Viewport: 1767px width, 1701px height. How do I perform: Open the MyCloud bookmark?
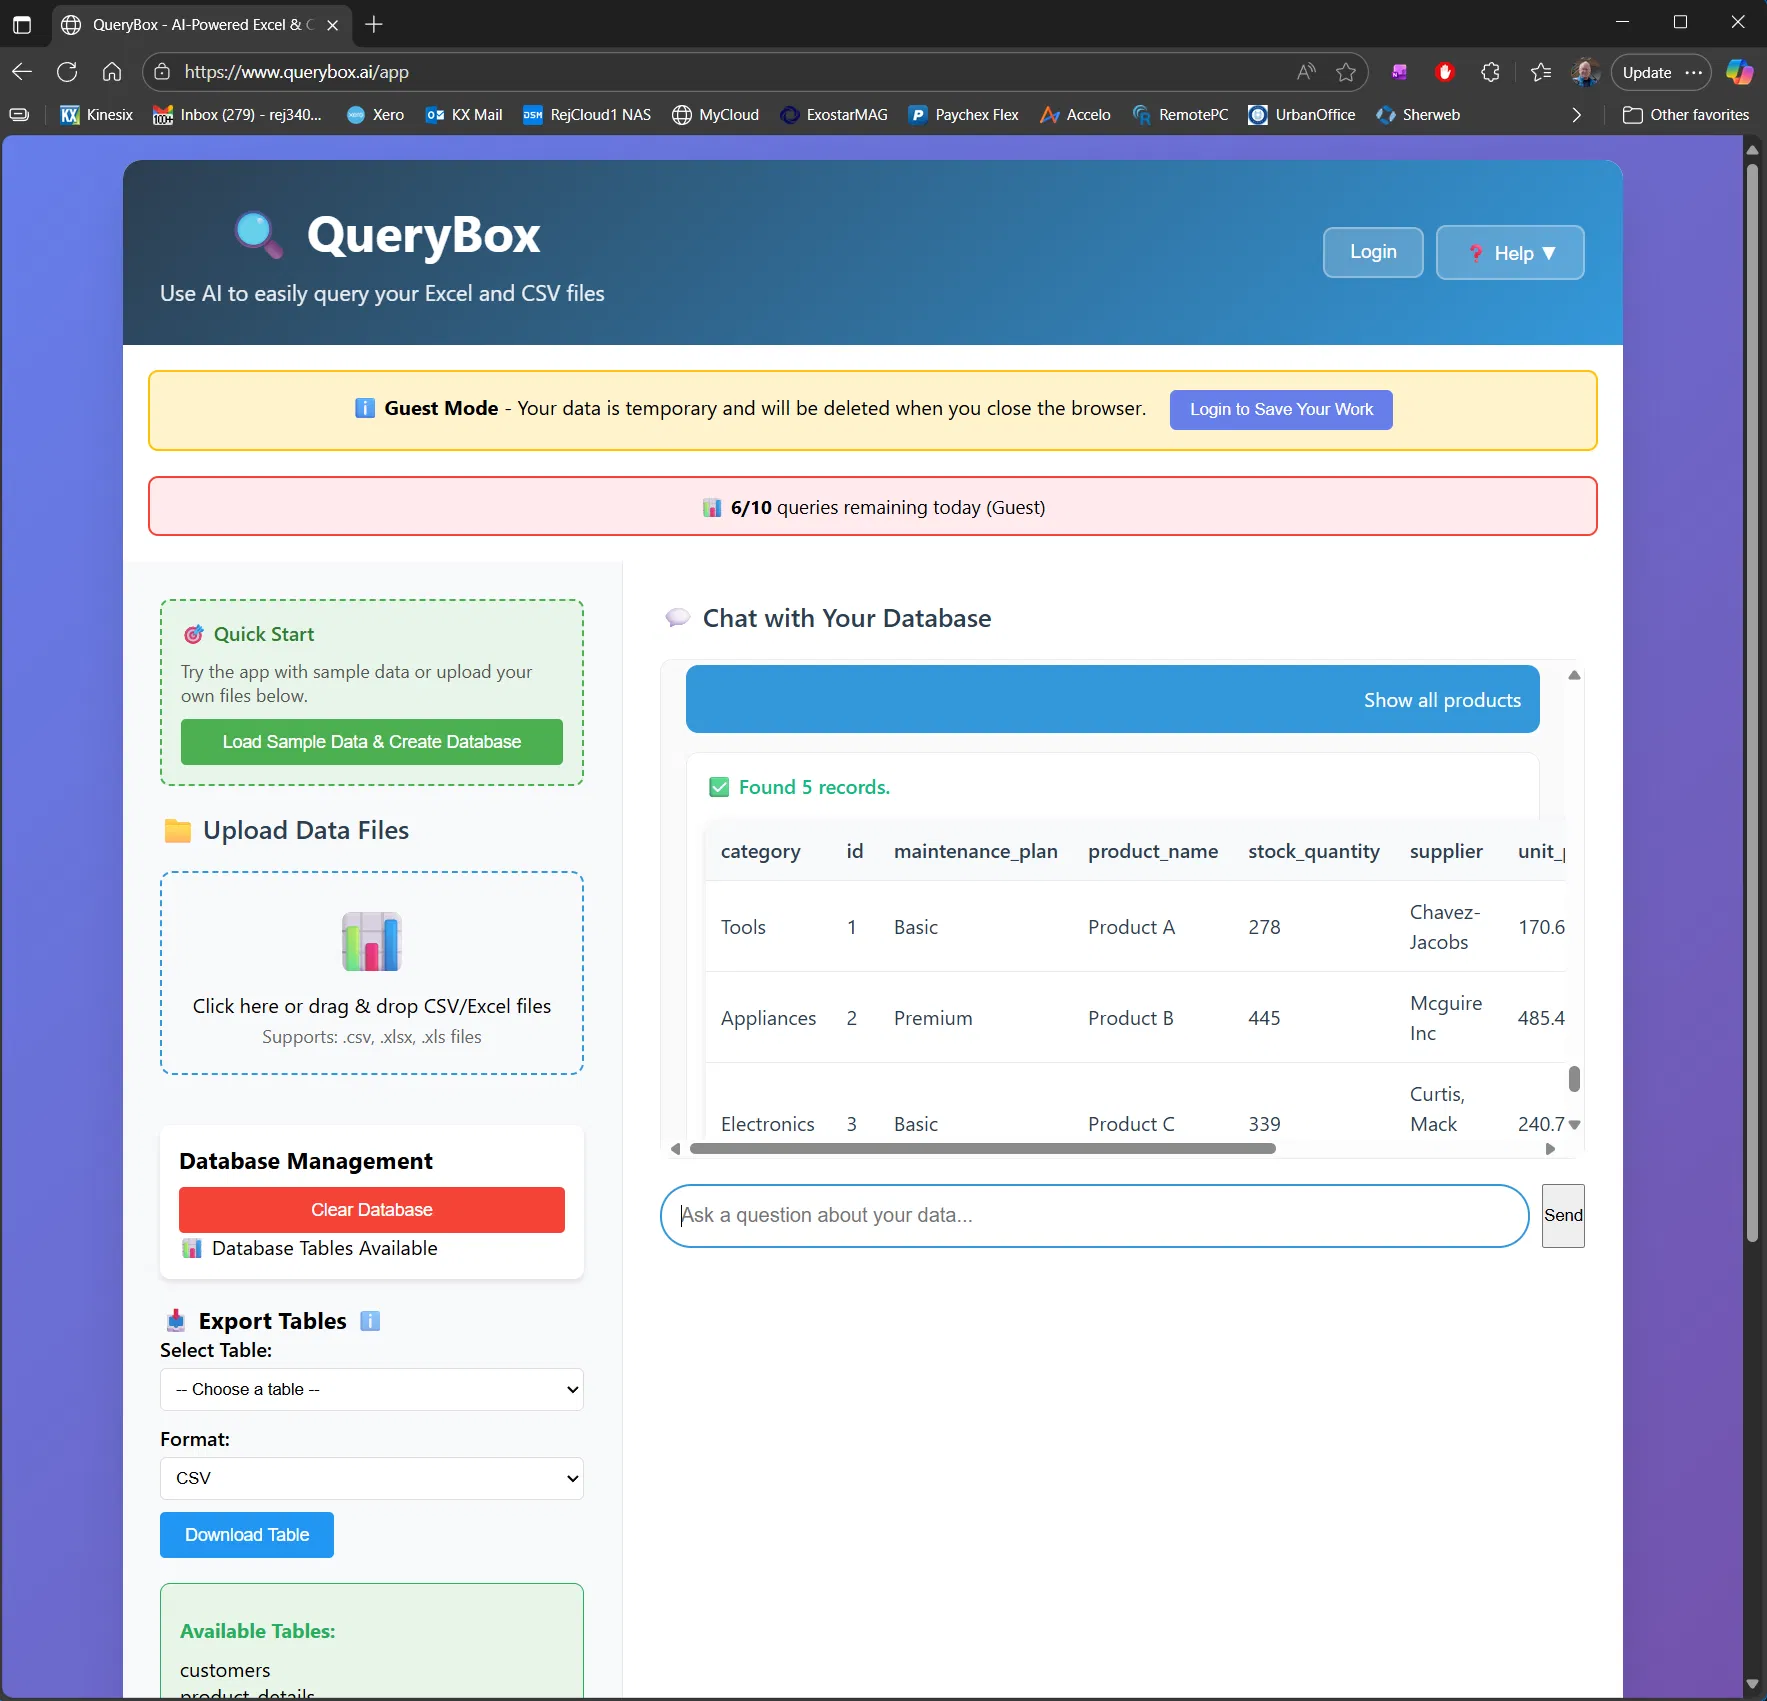[716, 114]
